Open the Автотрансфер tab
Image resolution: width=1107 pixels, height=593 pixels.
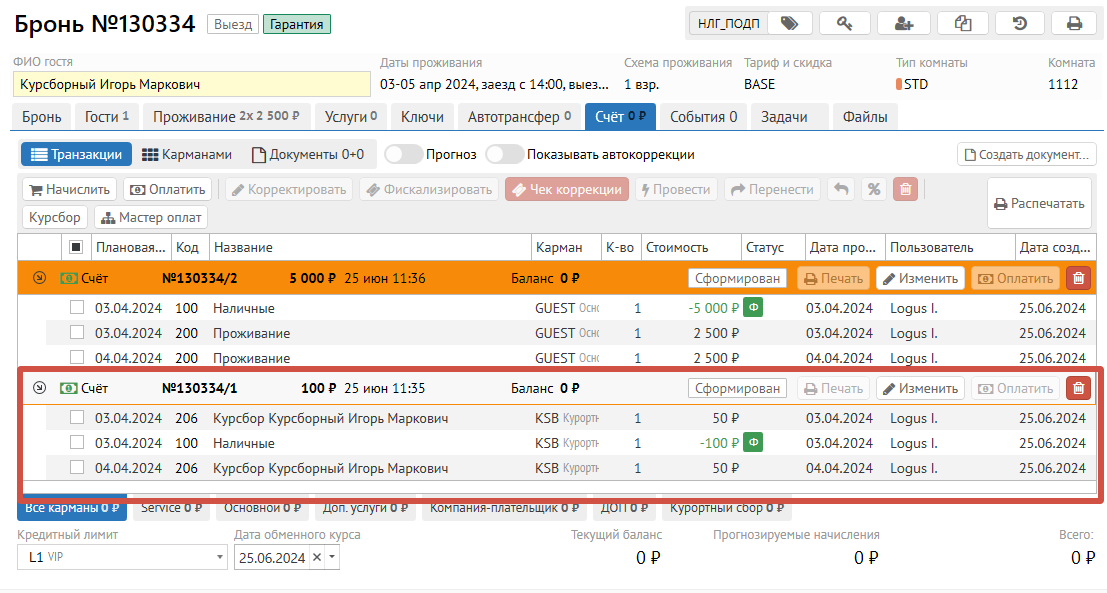pos(518,117)
